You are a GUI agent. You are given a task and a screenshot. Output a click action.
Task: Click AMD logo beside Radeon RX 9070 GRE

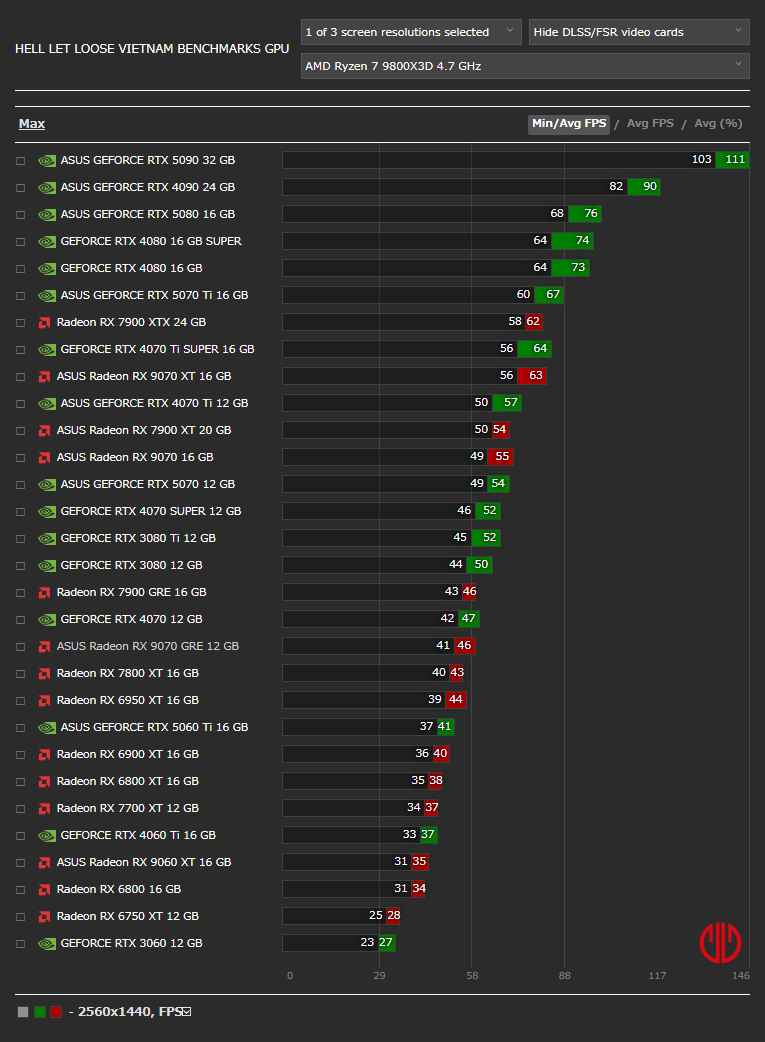(45, 647)
